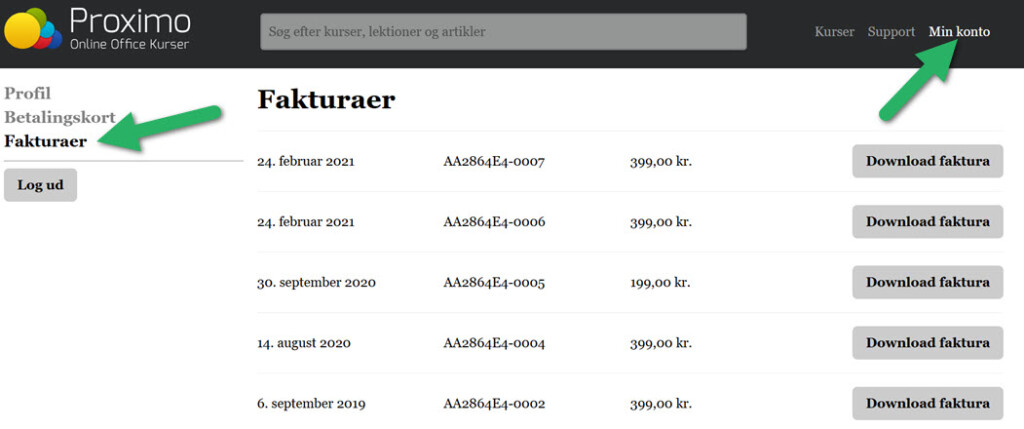Click the Proximo colored circles logo
Viewport: 1024px width, 429px height.
(33, 29)
